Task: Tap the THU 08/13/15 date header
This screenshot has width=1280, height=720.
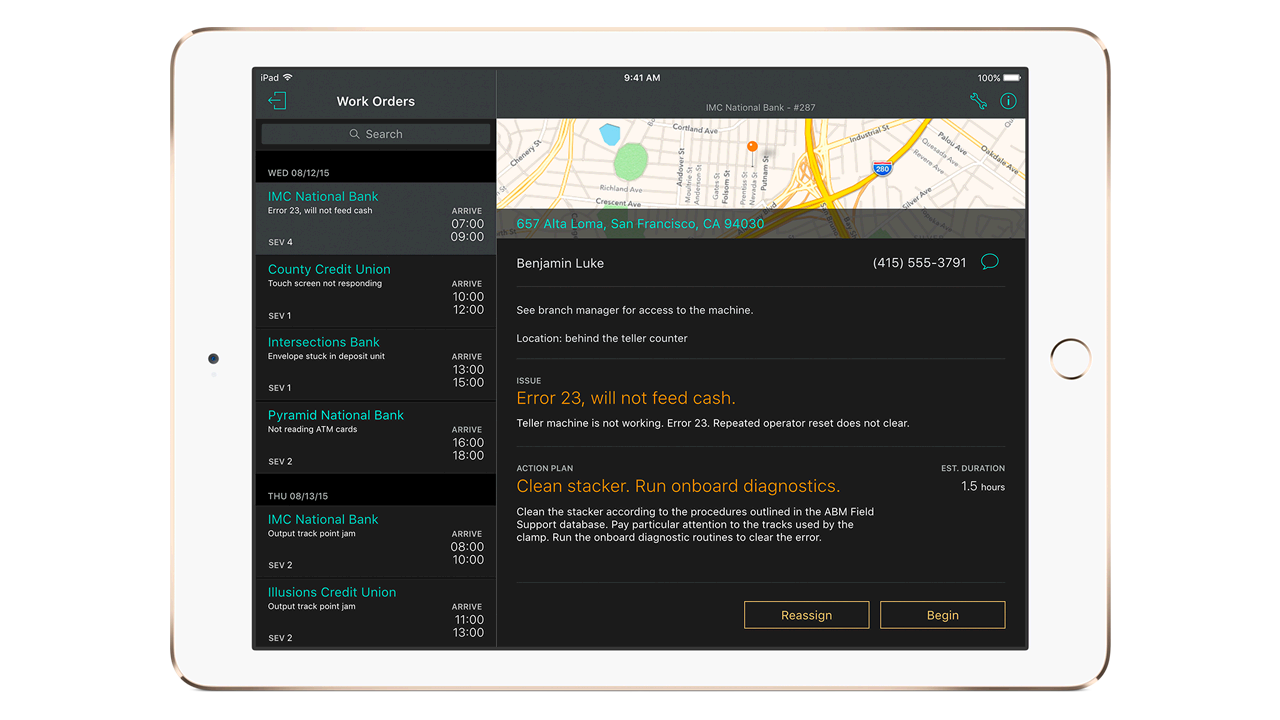Action: coord(298,496)
